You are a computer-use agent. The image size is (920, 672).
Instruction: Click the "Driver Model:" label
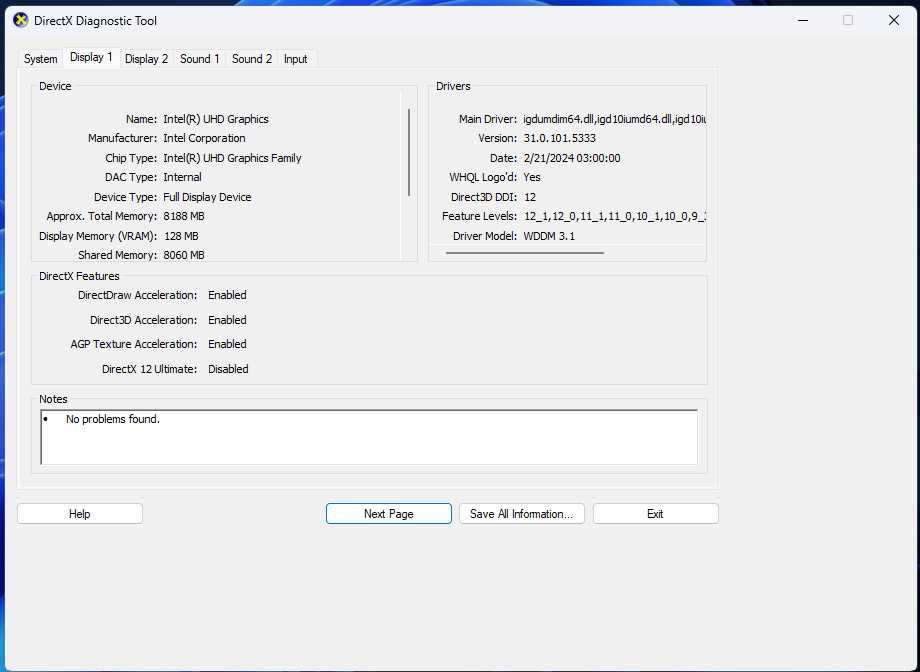pos(485,236)
